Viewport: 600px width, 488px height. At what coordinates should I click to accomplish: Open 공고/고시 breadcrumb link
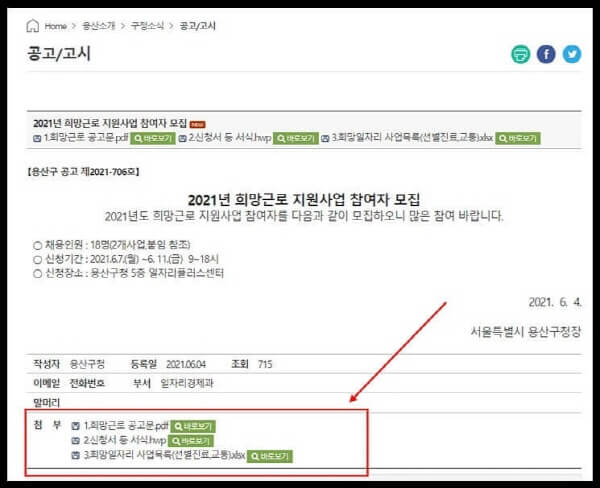click(x=197, y=26)
